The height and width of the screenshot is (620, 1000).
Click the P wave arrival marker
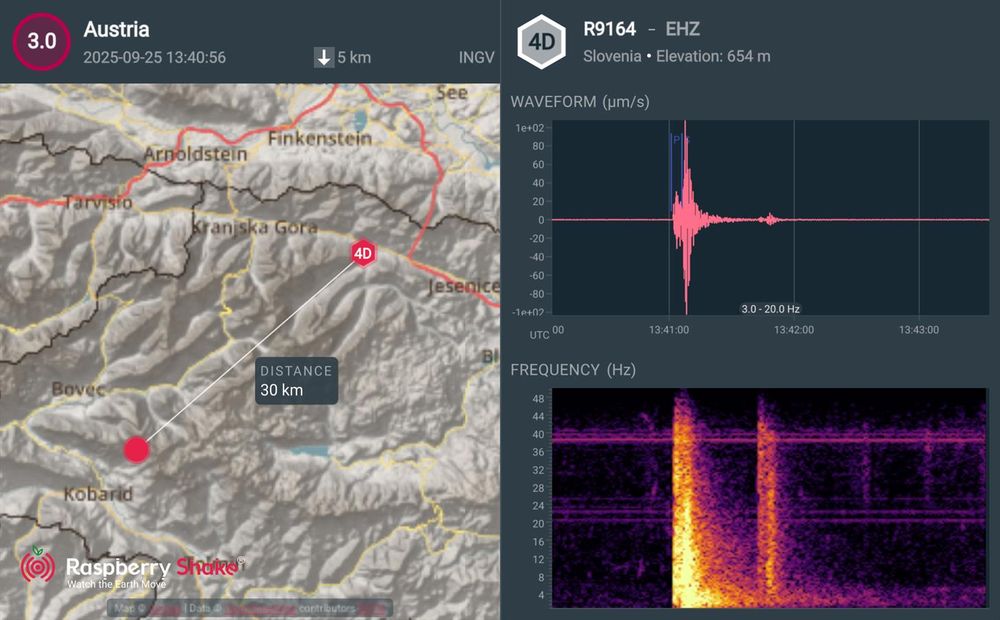click(676, 139)
